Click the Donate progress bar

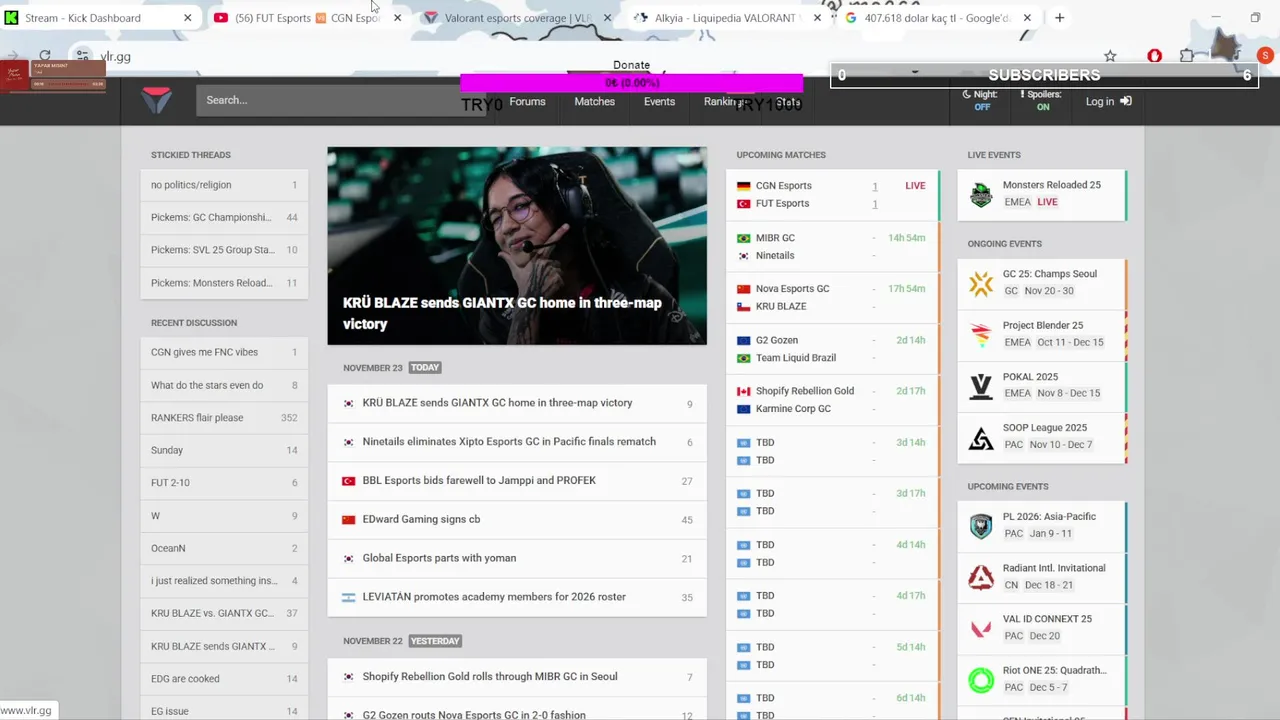[x=631, y=83]
